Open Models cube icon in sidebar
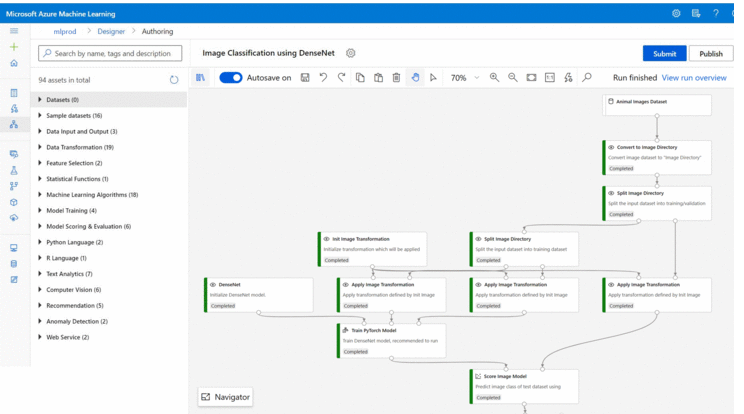This screenshot has width=744, height=414. click(14, 202)
